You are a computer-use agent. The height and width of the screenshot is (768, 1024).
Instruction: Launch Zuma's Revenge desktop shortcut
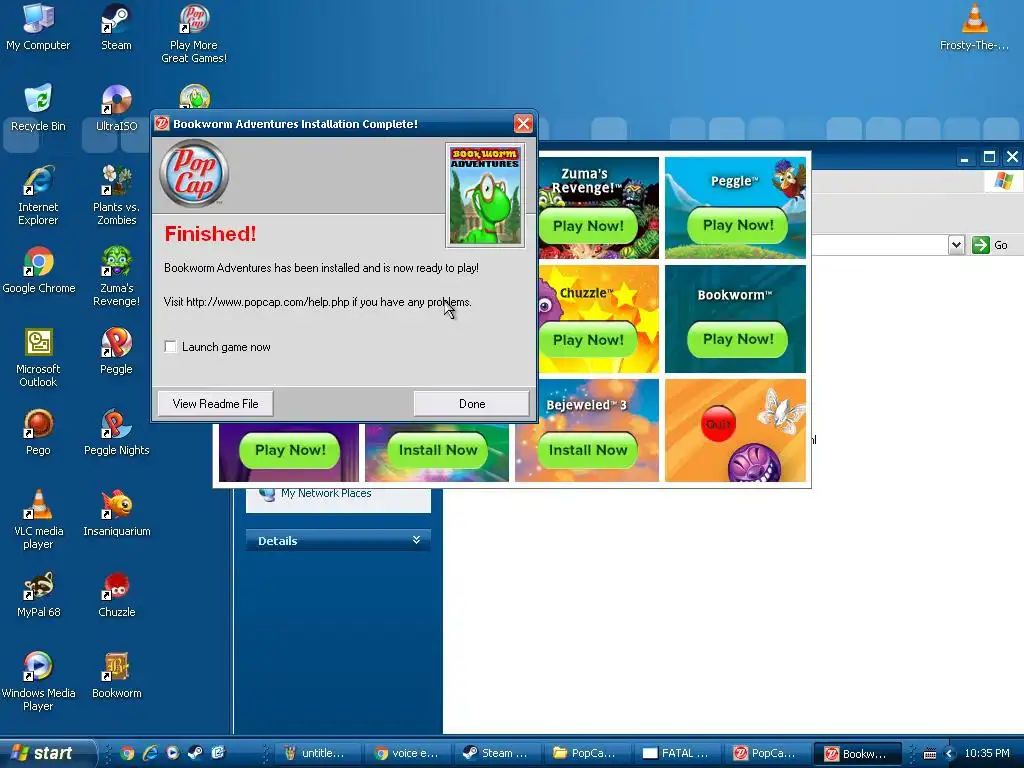point(116,276)
